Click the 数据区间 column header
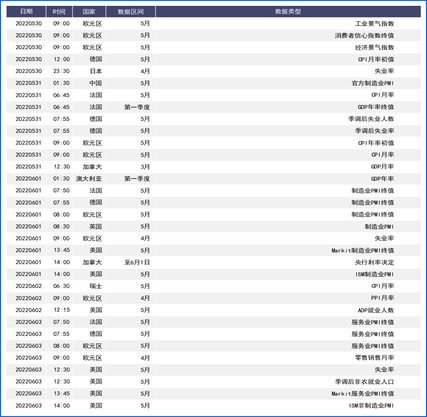This screenshot has height=417, width=427. click(131, 12)
